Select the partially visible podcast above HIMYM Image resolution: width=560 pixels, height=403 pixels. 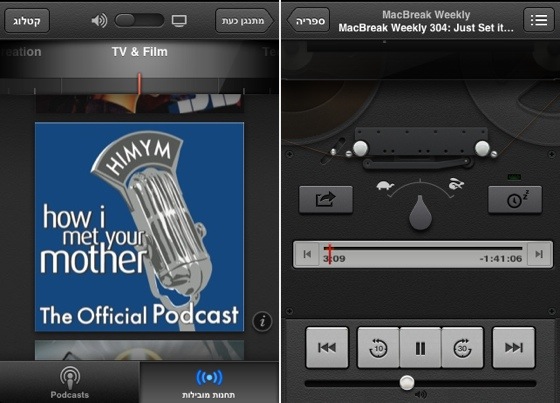point(139,103)
